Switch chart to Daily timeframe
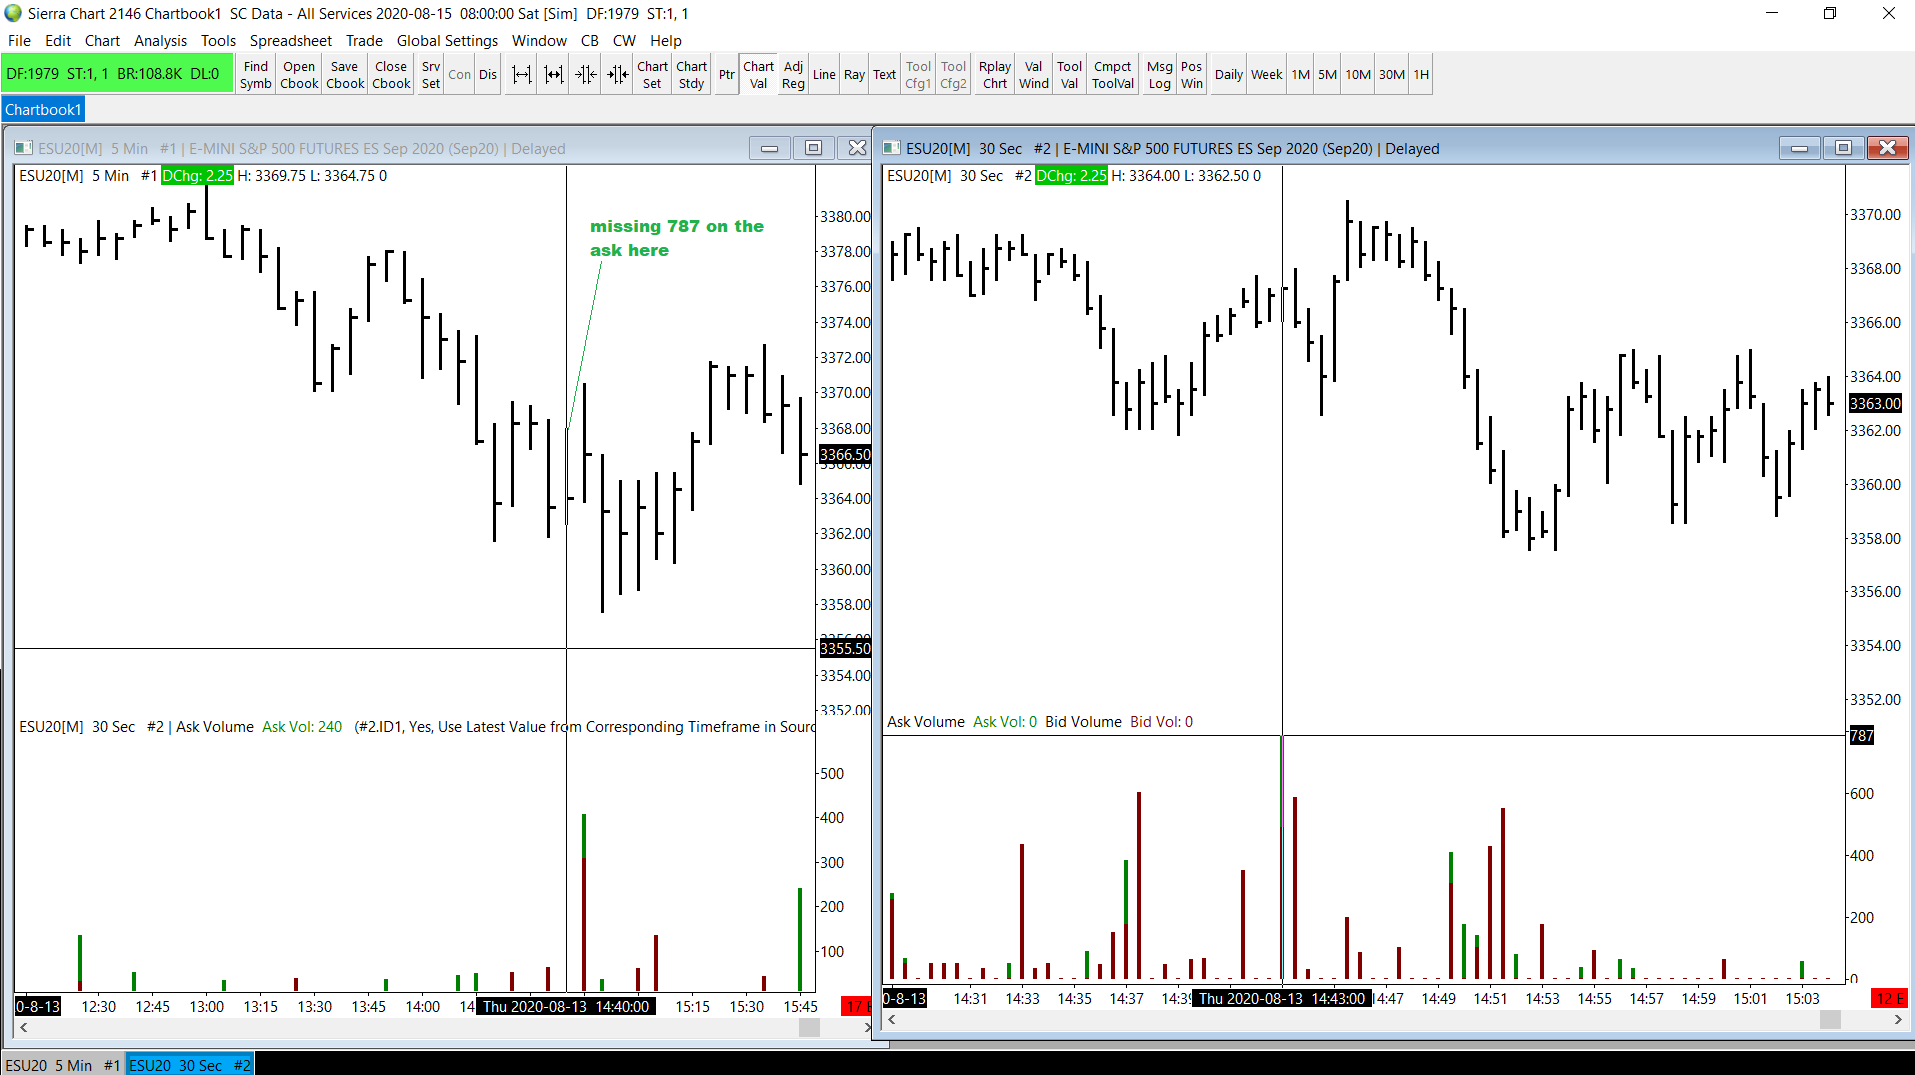This screenshot has width=1915, height=1075. click(1229, 75)
